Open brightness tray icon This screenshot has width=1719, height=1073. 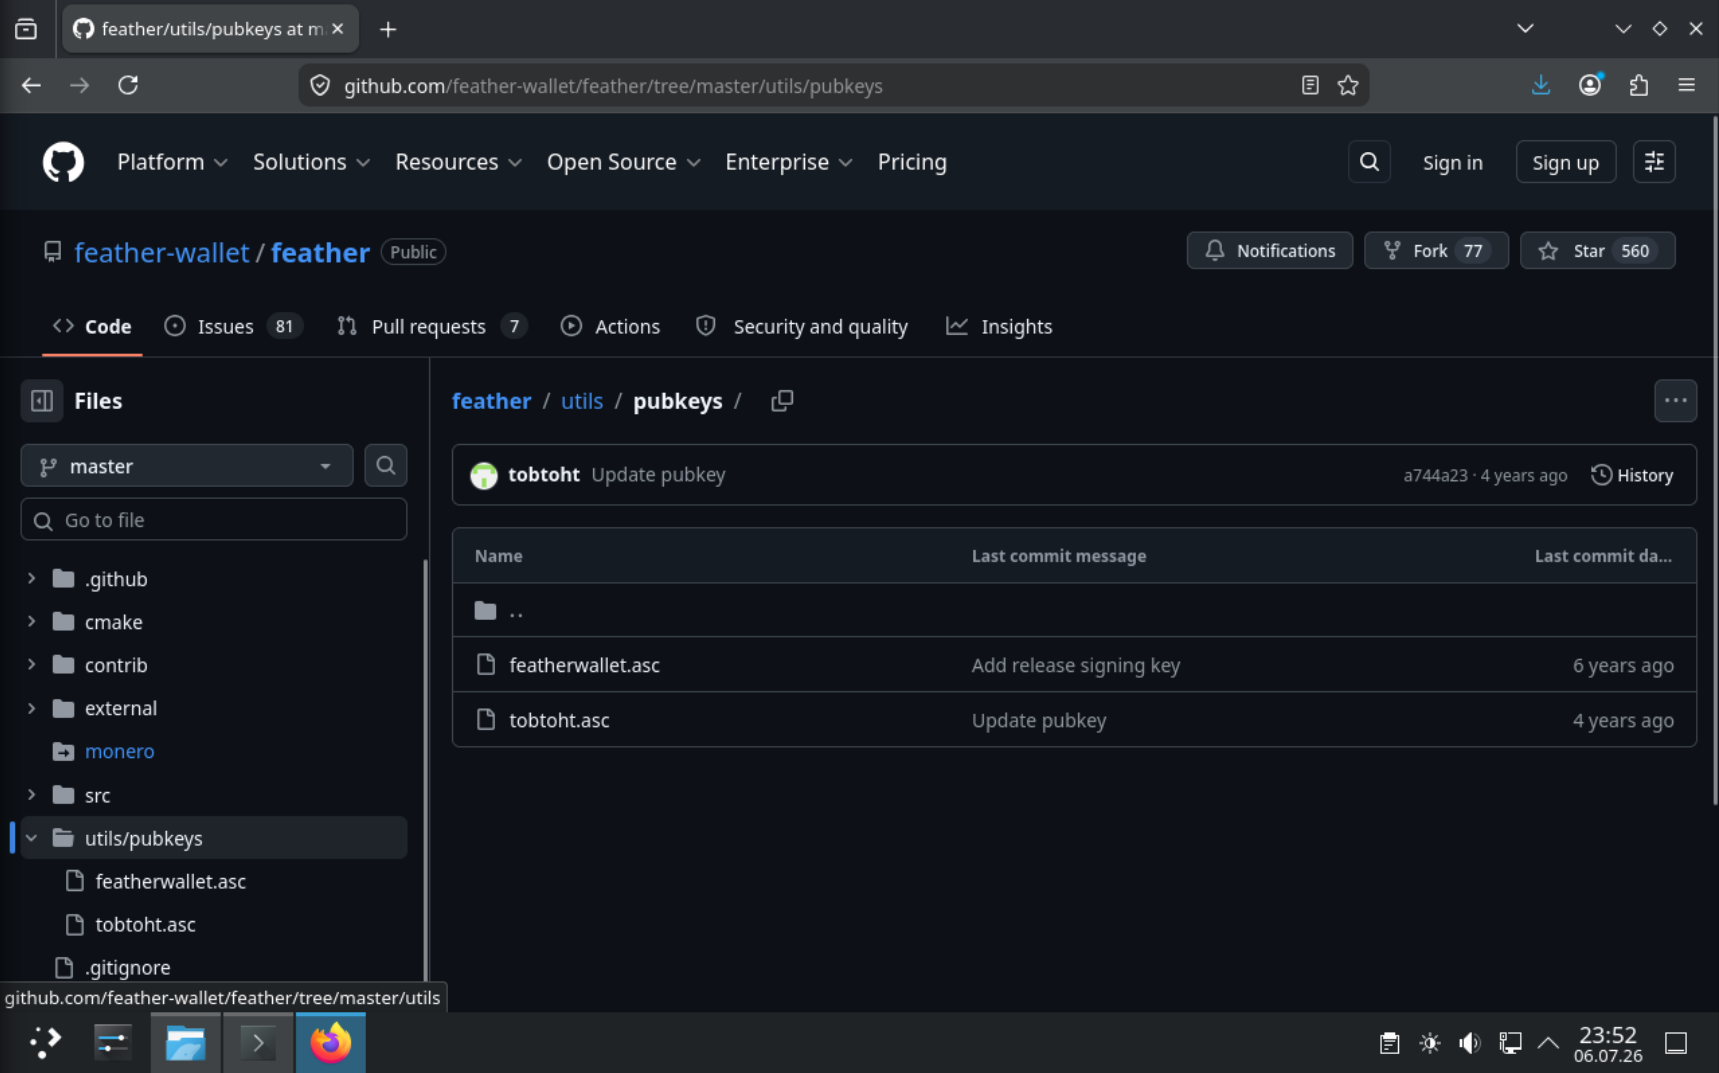coord(1430,1044)
